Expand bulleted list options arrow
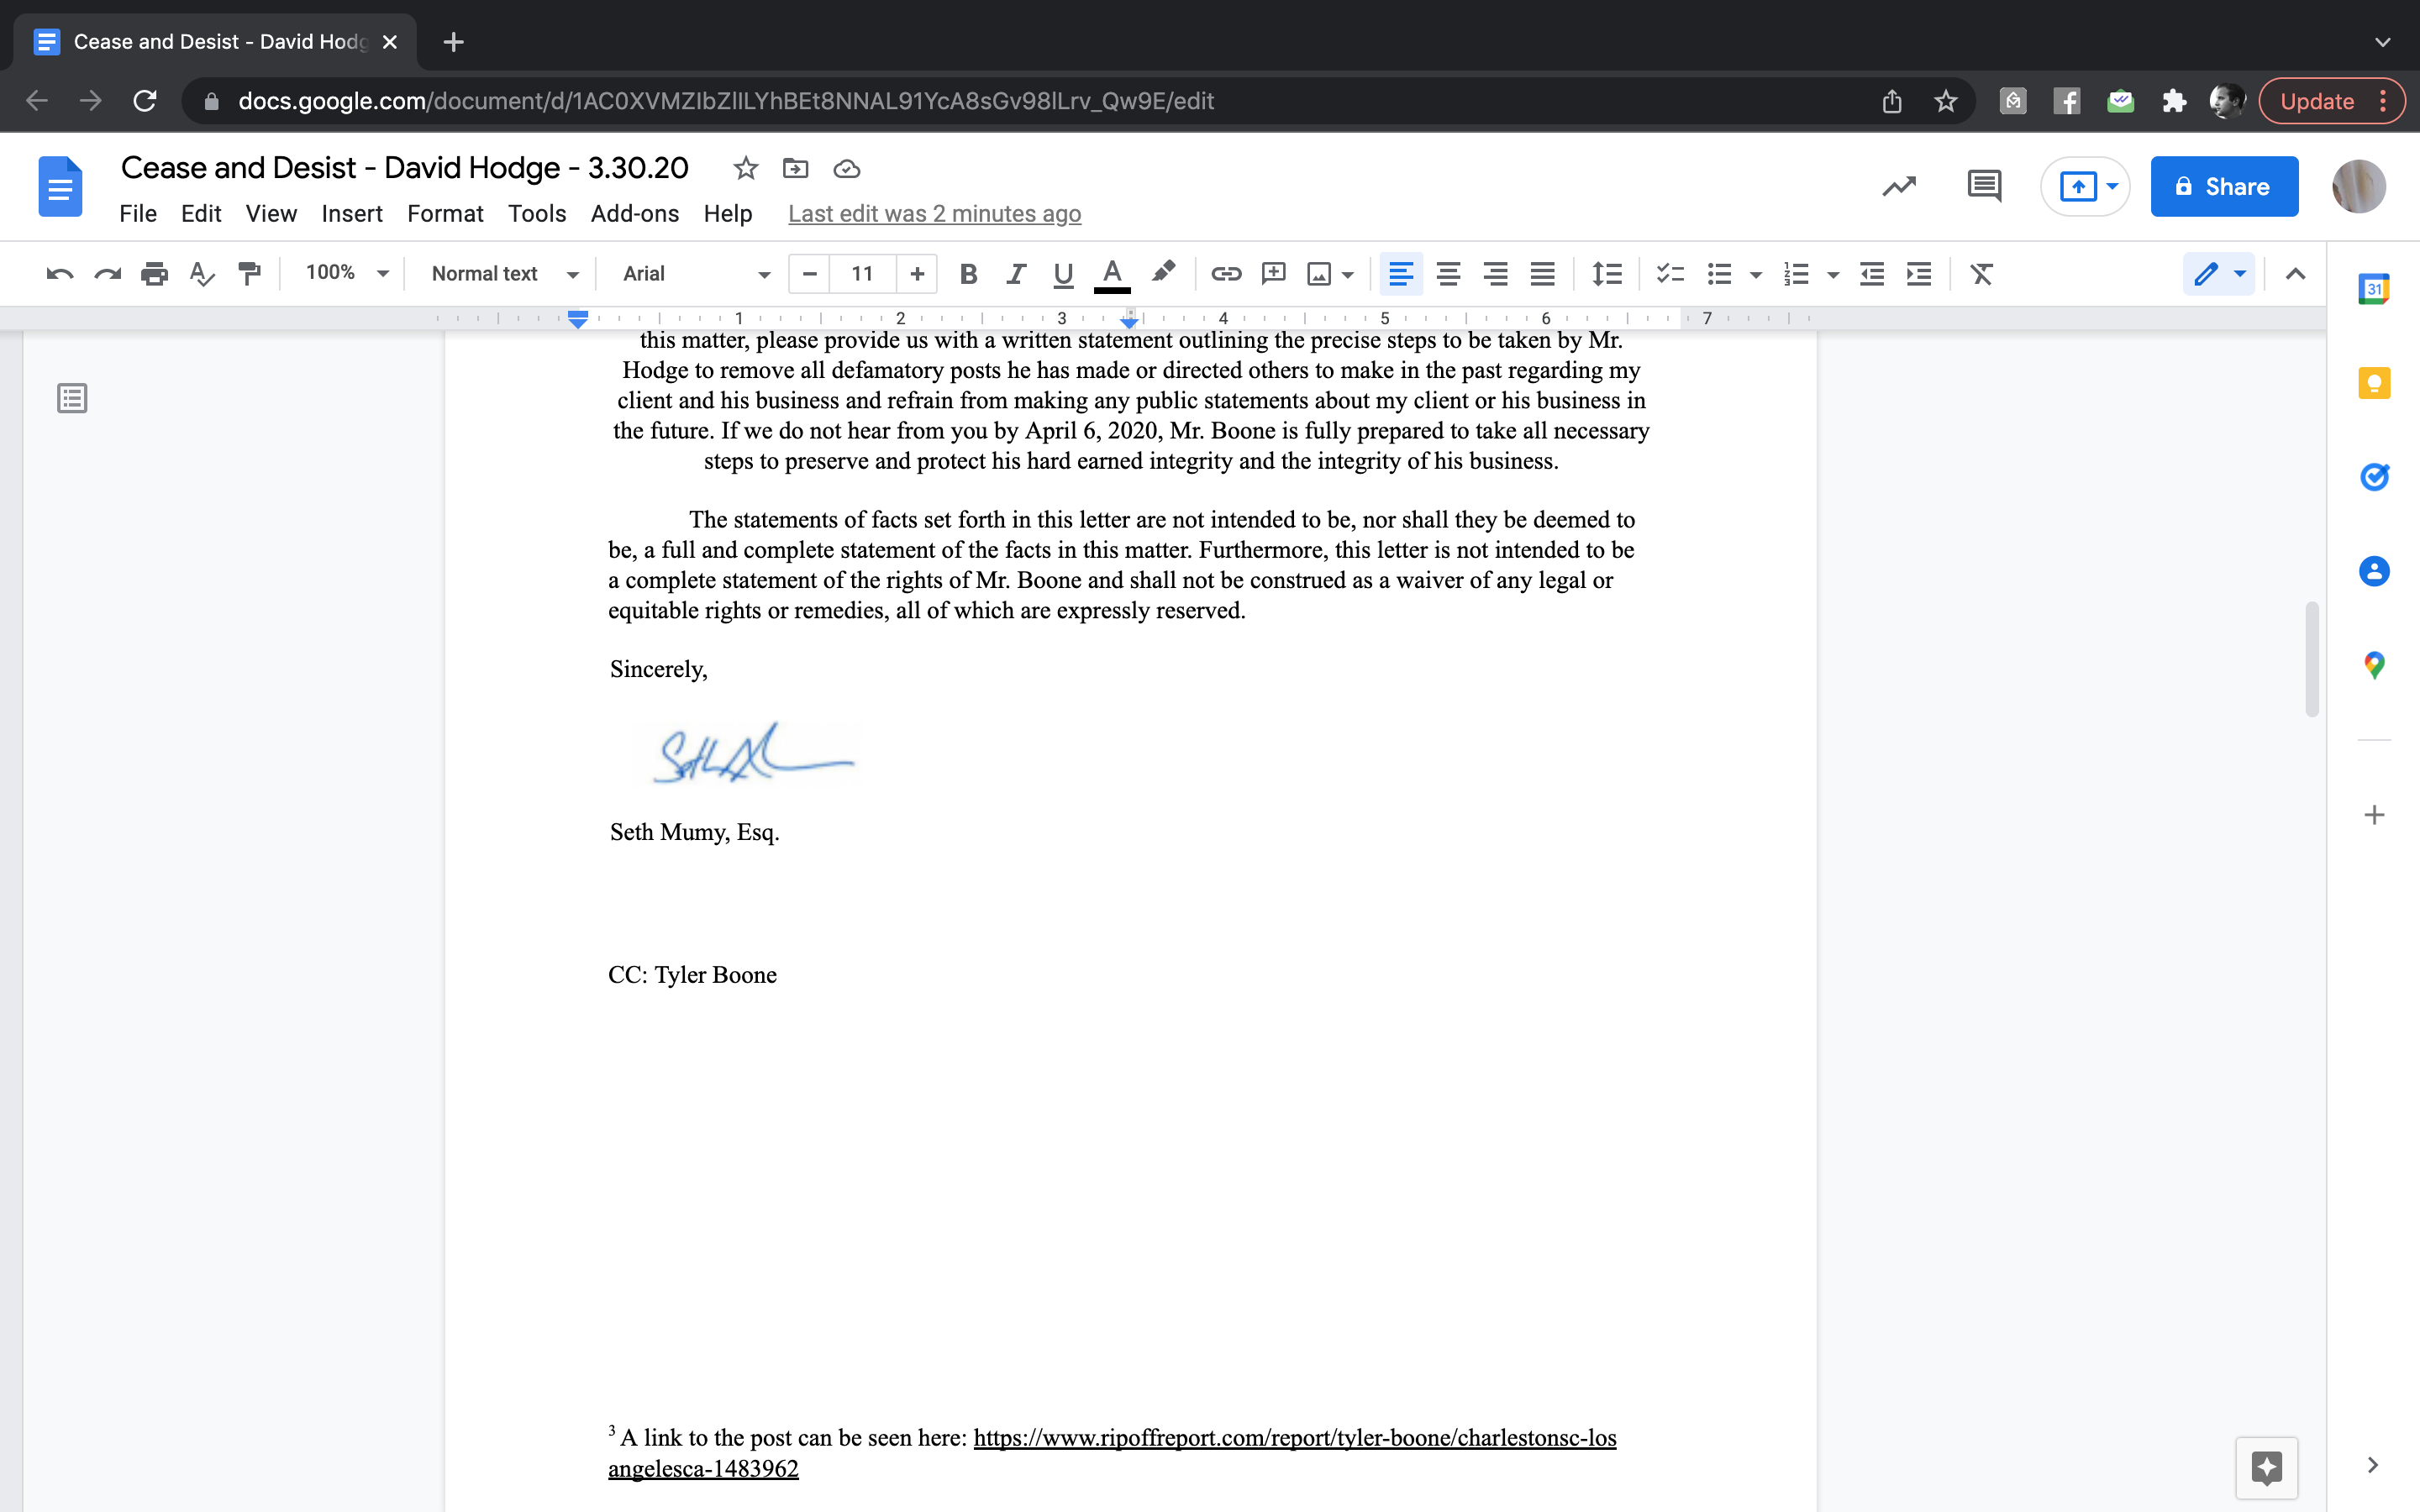 coord(1755,275)
